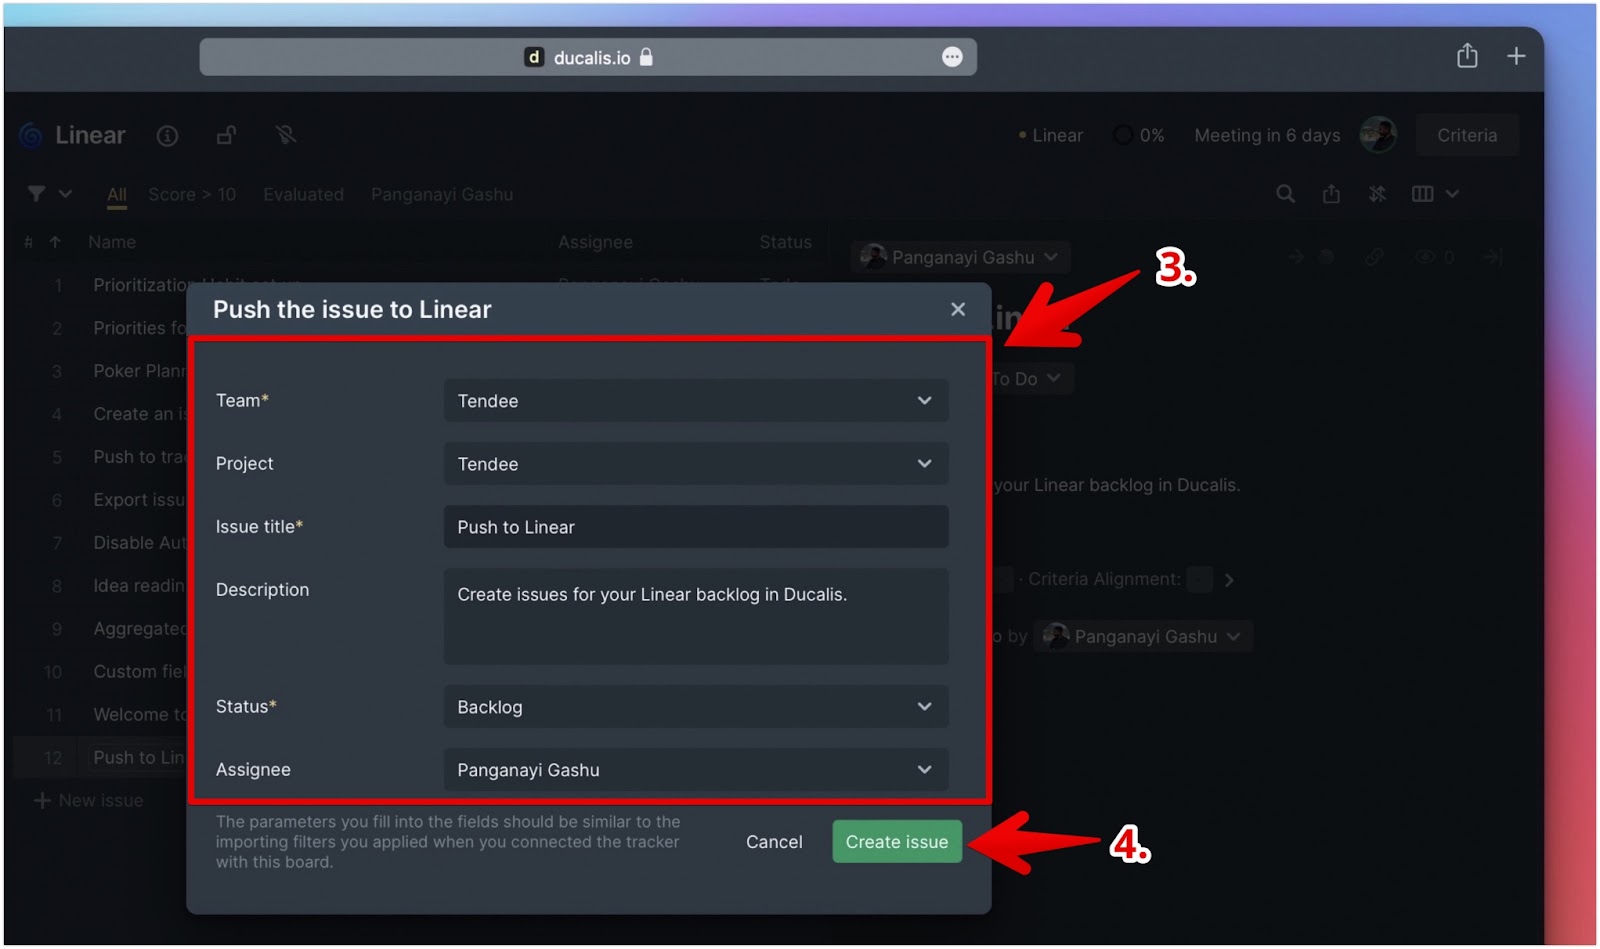Open the board info icon
Viewport: 1600px width, 949px height.
click(167, 135)
